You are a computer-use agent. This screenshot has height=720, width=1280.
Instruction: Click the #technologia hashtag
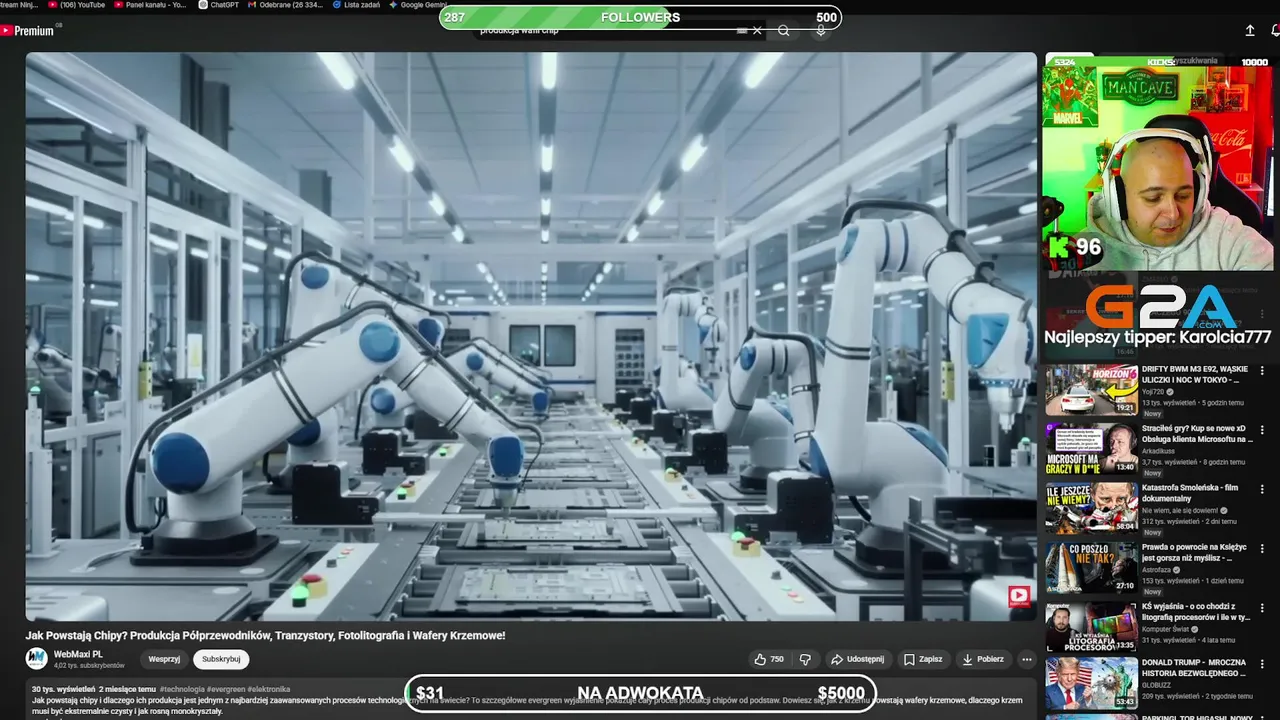182,689
